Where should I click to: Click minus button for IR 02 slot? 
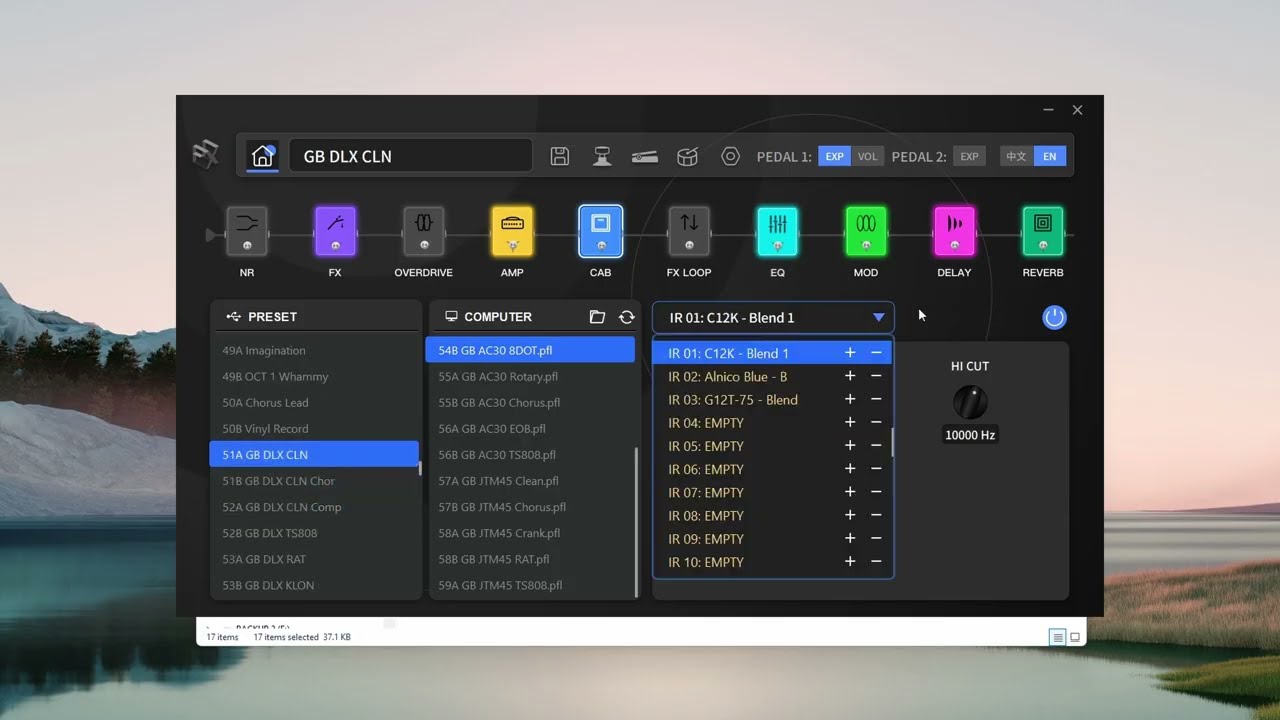tap(876, 376)
